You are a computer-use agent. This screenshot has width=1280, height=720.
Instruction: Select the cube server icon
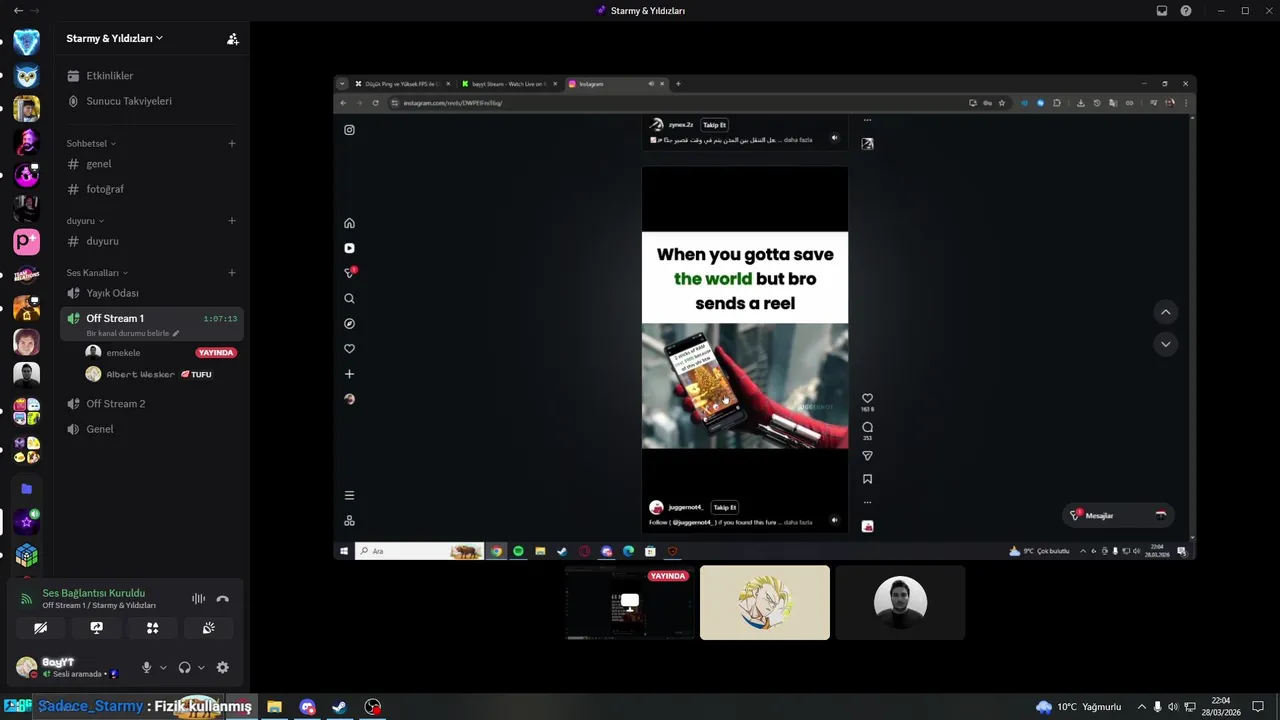pyautogui.click(x=27, y=555)
